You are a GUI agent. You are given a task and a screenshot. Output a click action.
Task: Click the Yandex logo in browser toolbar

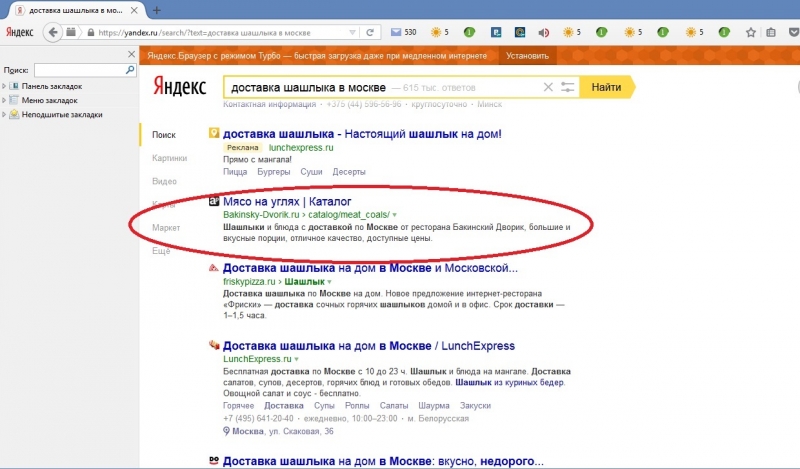(x=19, y=32)
